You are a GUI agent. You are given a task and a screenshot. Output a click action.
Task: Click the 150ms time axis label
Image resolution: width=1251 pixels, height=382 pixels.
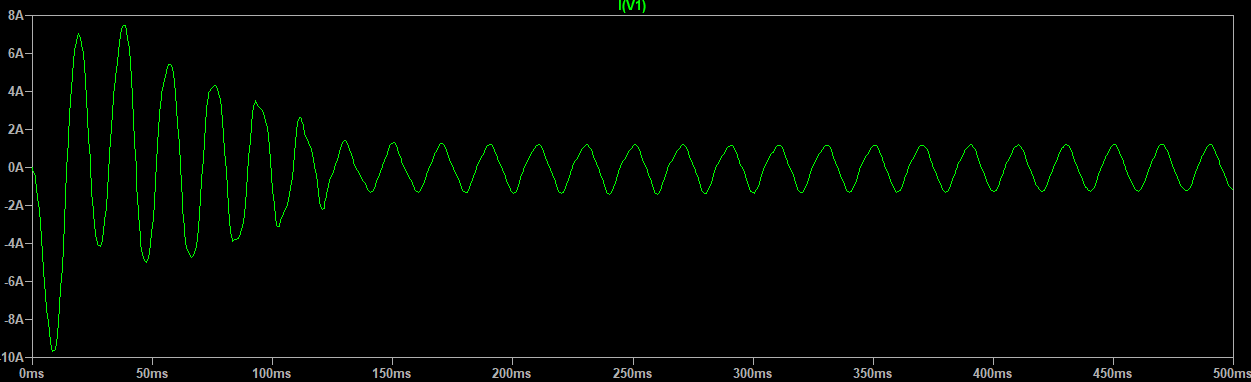click(x=391, y=373)
